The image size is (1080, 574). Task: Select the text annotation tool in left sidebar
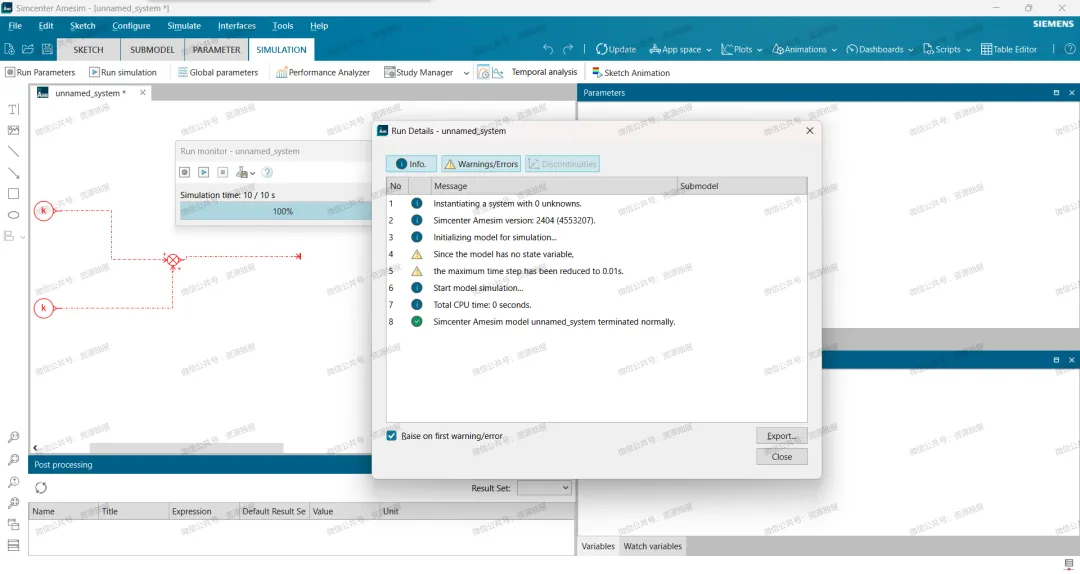click(13, 109)
